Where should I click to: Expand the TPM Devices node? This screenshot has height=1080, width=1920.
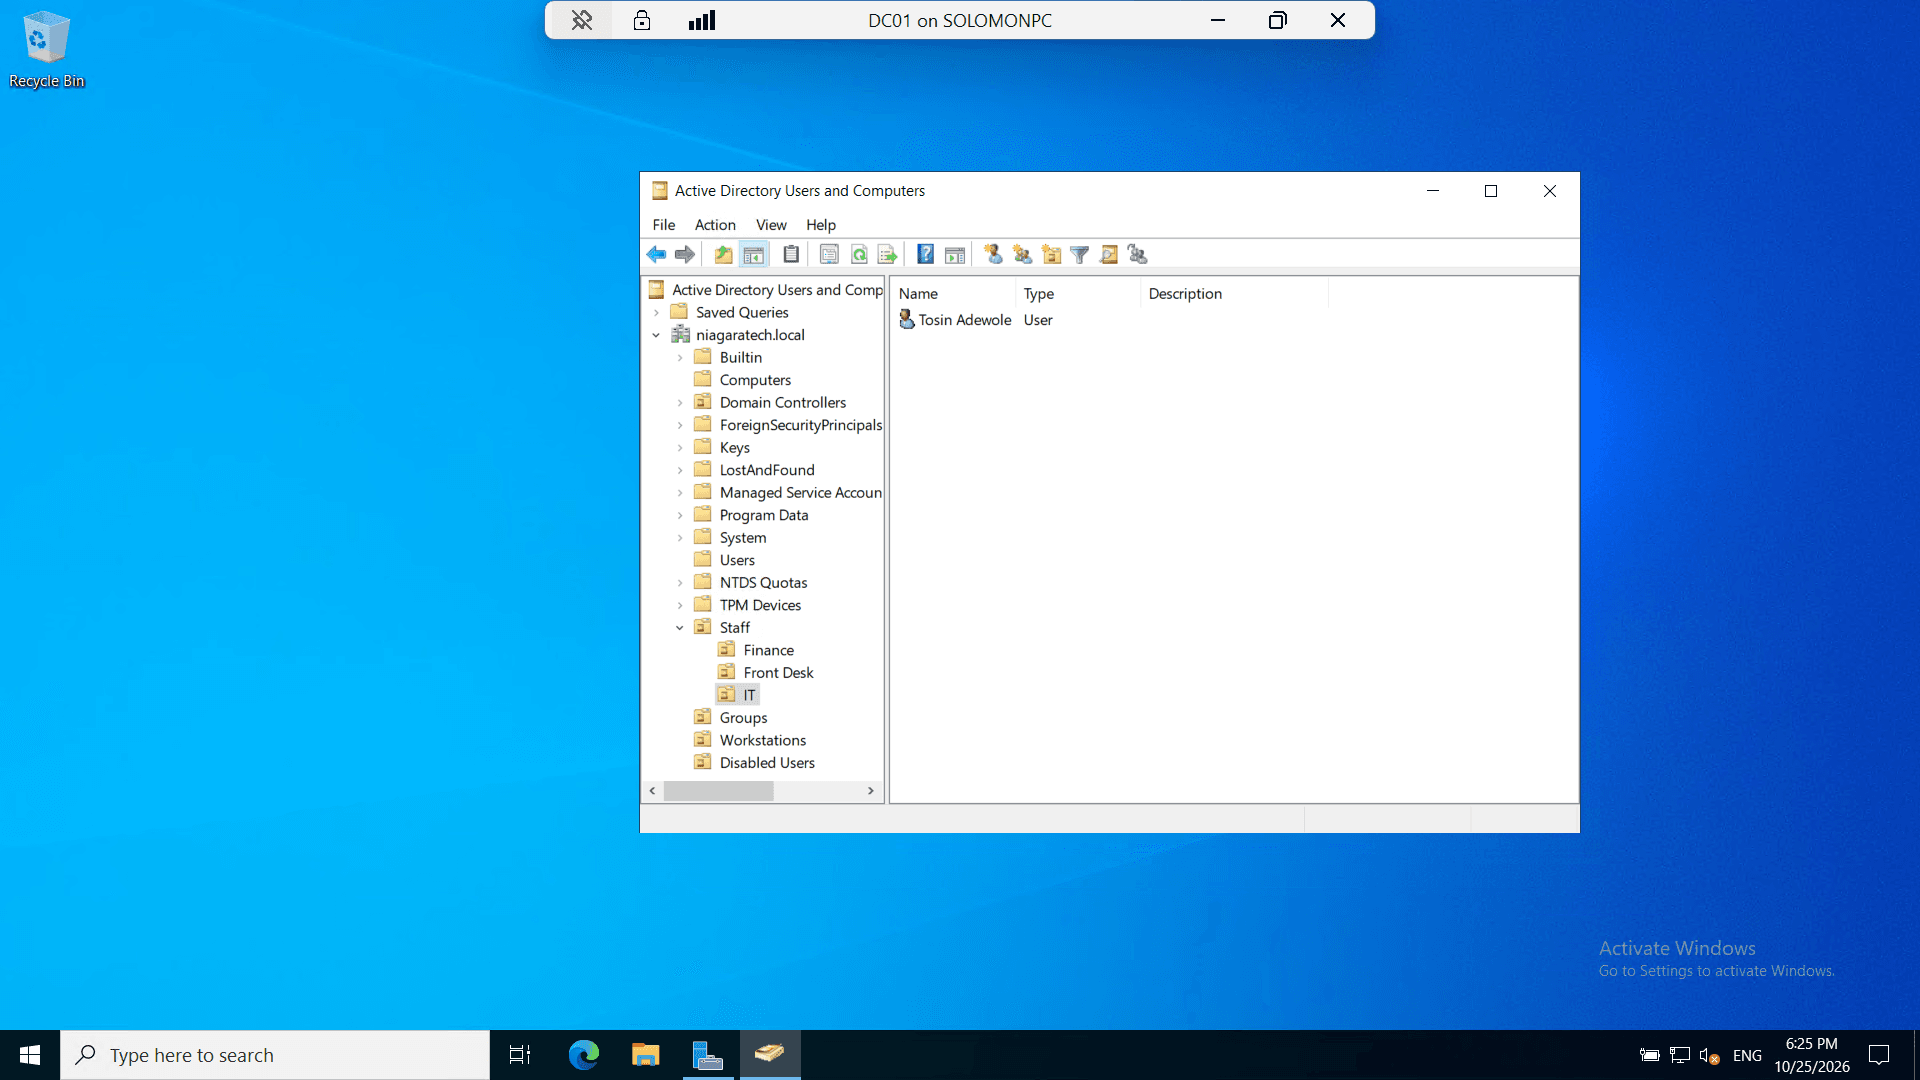tap(680, 606)
